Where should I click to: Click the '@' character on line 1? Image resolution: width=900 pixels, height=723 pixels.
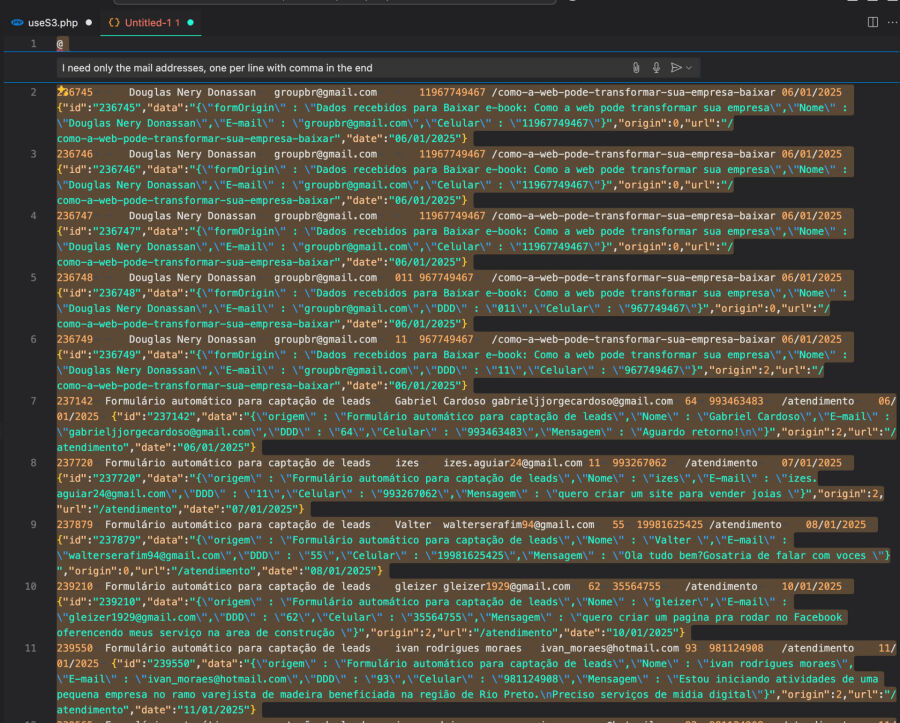click(x=60, y=44)
